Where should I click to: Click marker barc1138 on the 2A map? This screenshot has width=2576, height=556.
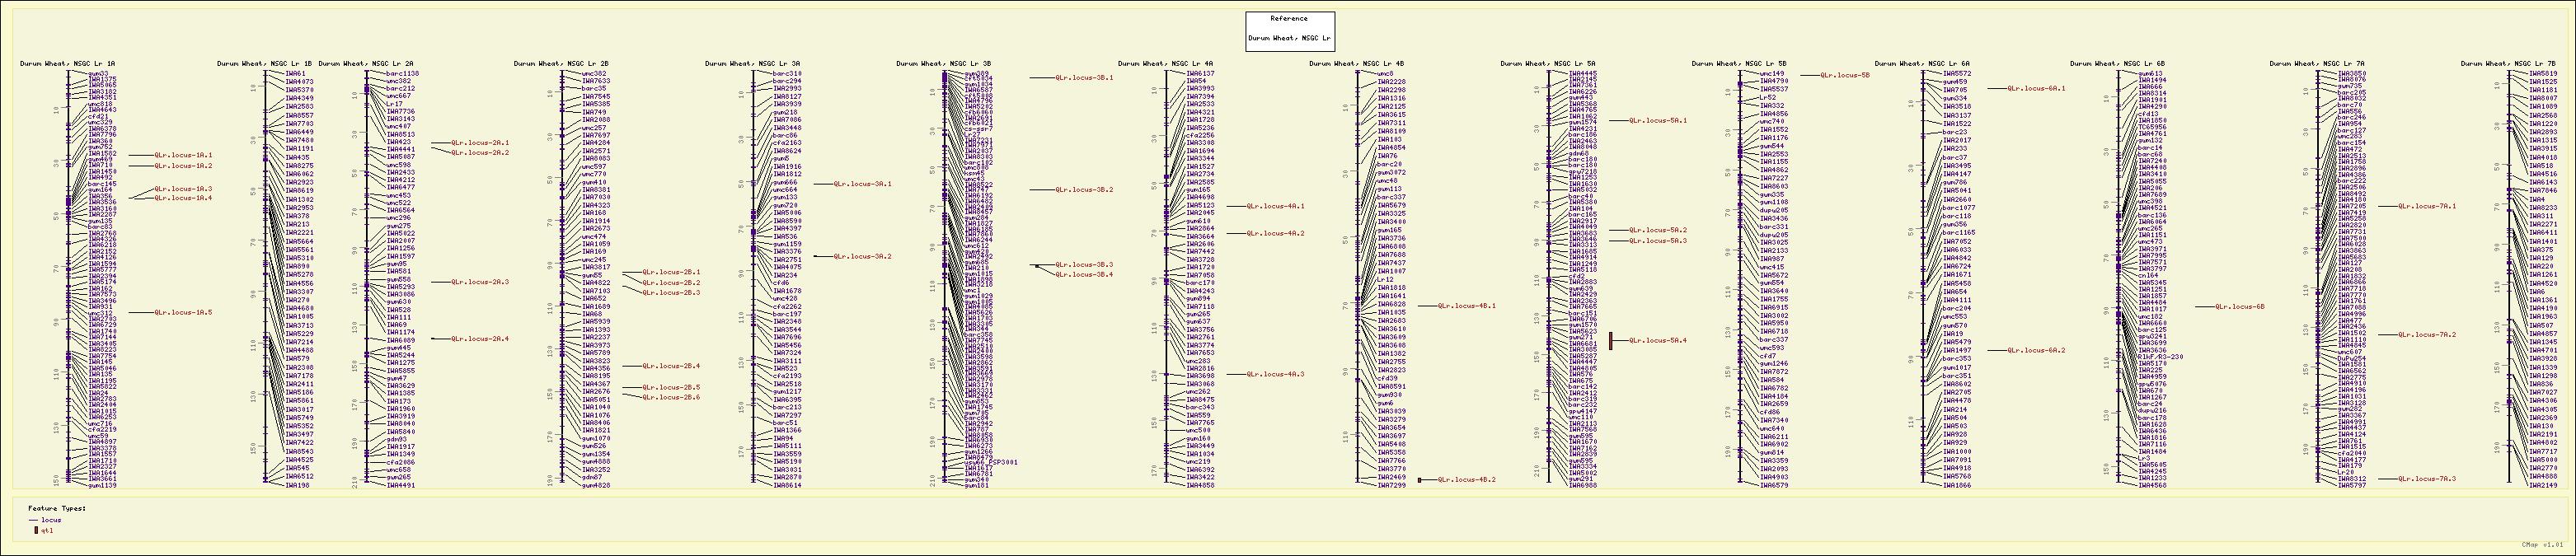click(x=402, y=73)
